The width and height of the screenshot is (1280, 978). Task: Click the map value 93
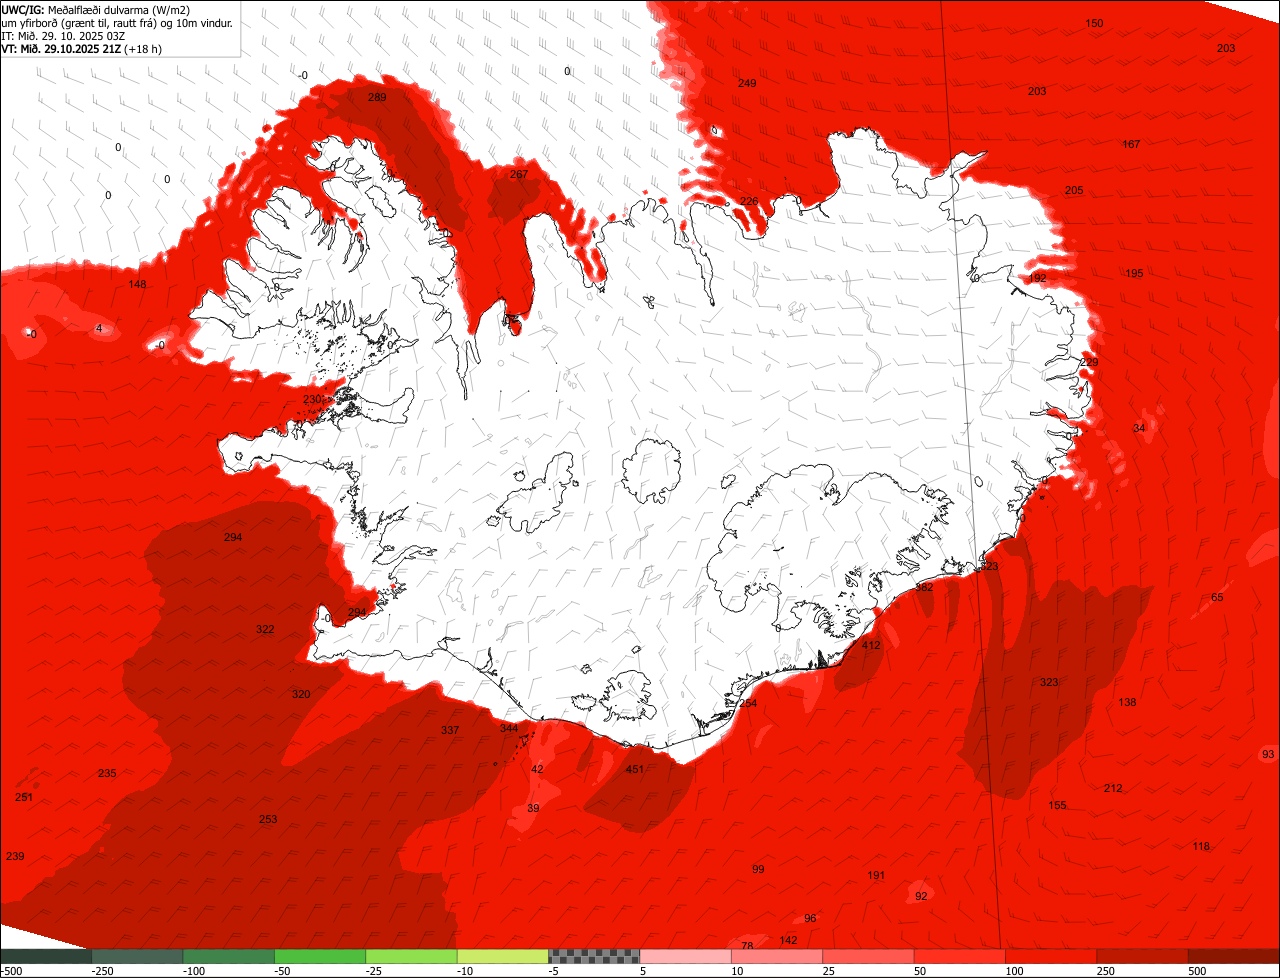click(x=1269, y=754)
